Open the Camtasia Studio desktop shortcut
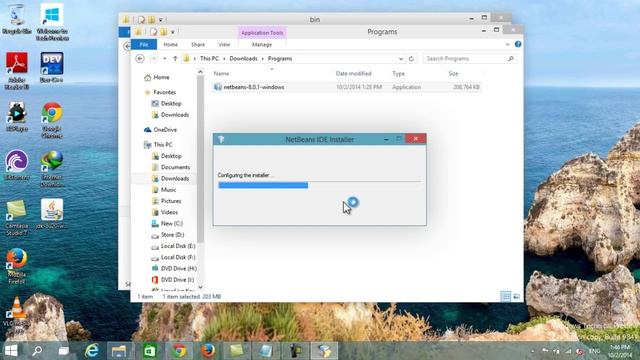The height and width of the screenshot is (360, 640). (x=17, y=217)
